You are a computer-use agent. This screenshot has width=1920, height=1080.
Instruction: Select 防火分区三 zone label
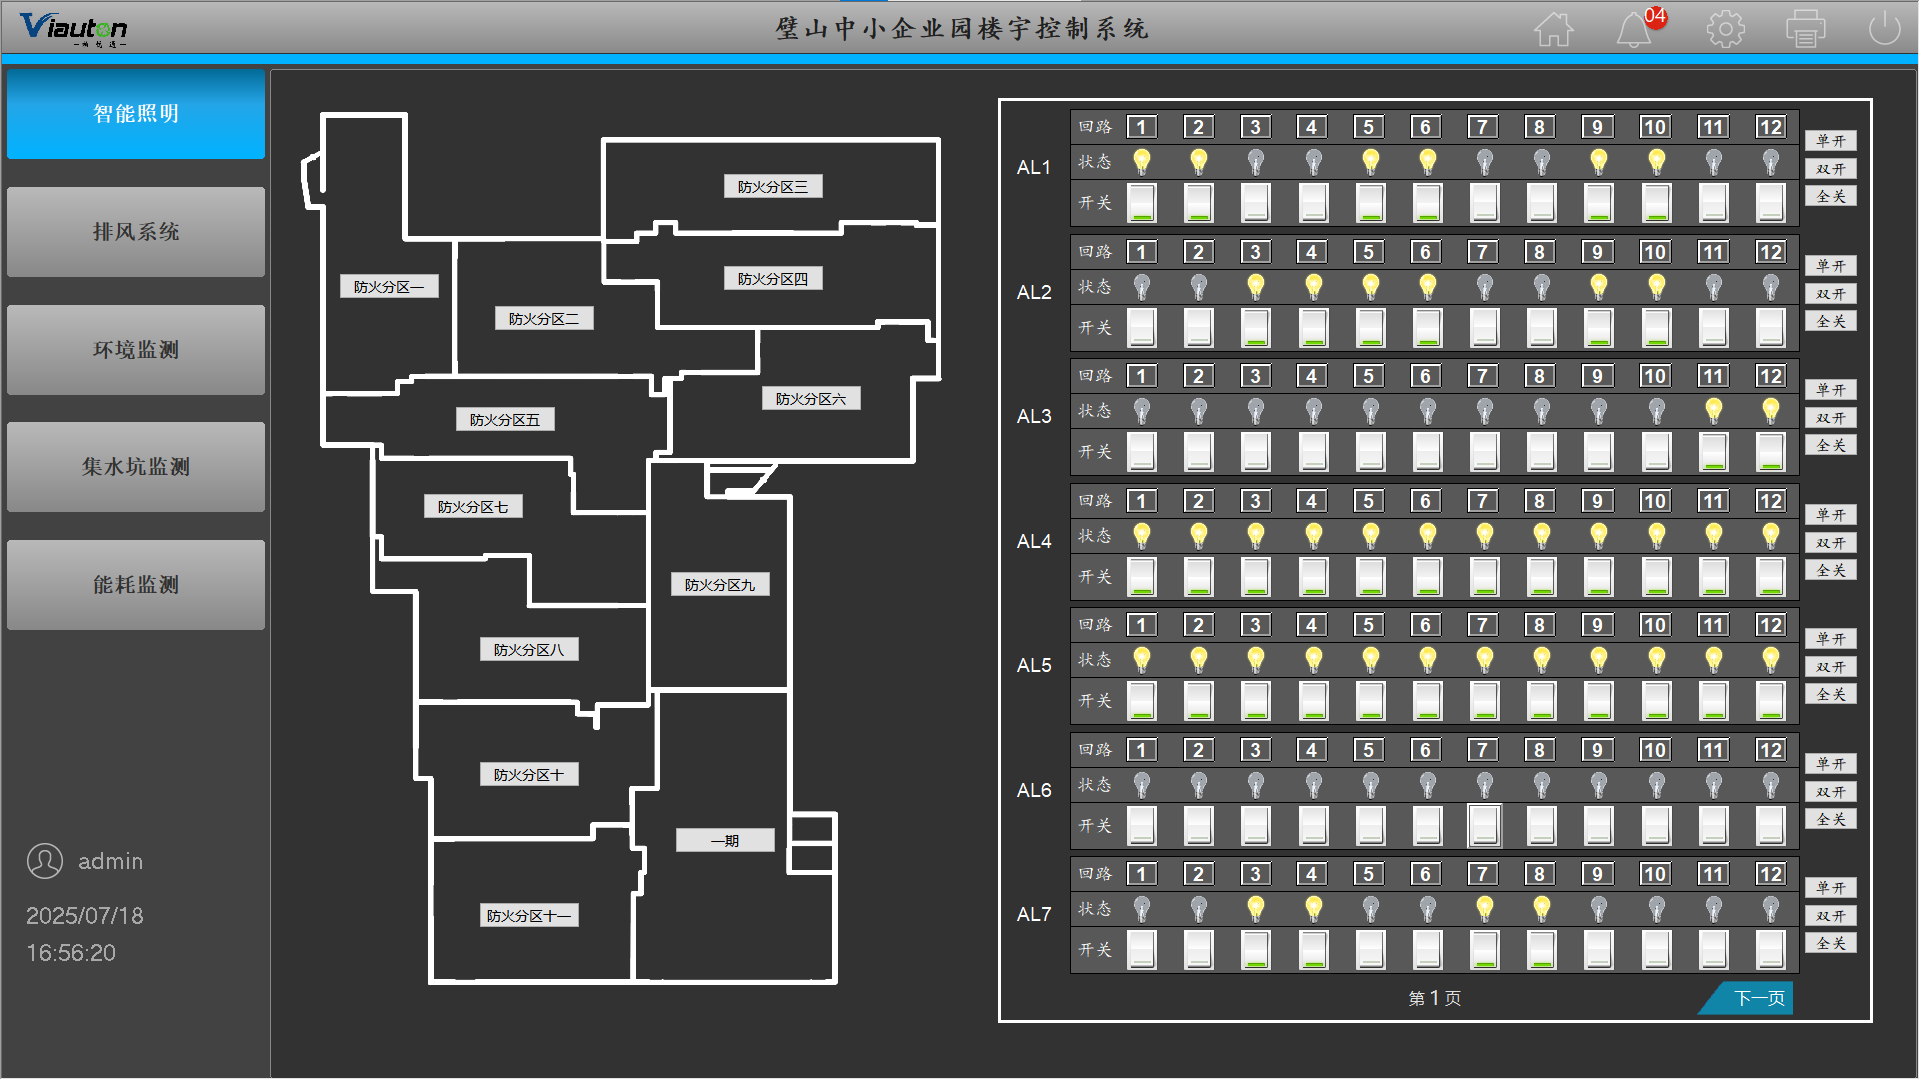click(x=772, y=187)
